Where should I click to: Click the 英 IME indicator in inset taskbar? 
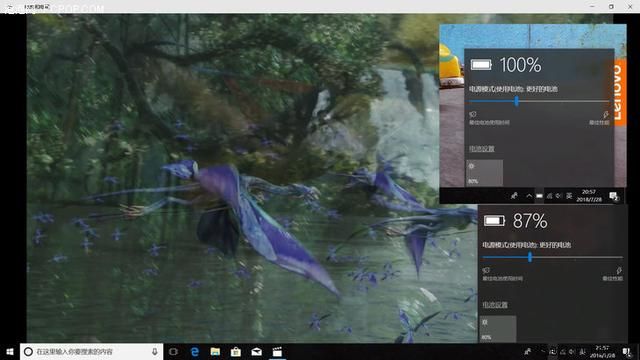(569, 196)
